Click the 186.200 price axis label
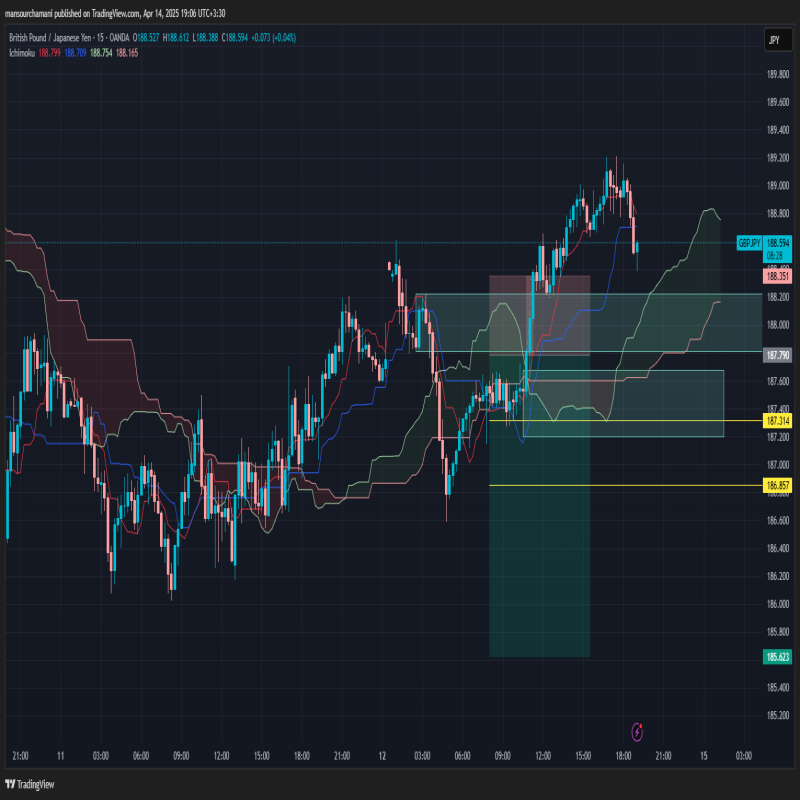Screen dimensions: 800x800 (x=778, y=576)
